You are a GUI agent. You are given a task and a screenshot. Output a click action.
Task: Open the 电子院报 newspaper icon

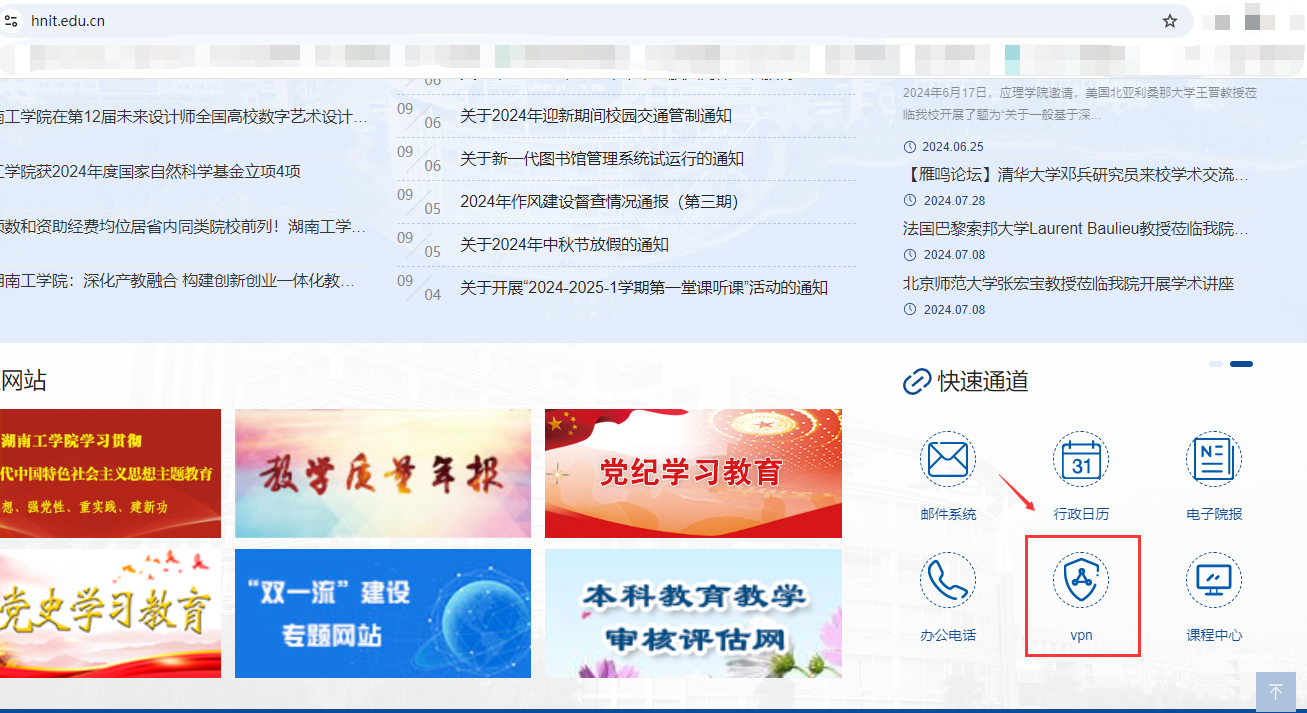[x=1213, y=460]
